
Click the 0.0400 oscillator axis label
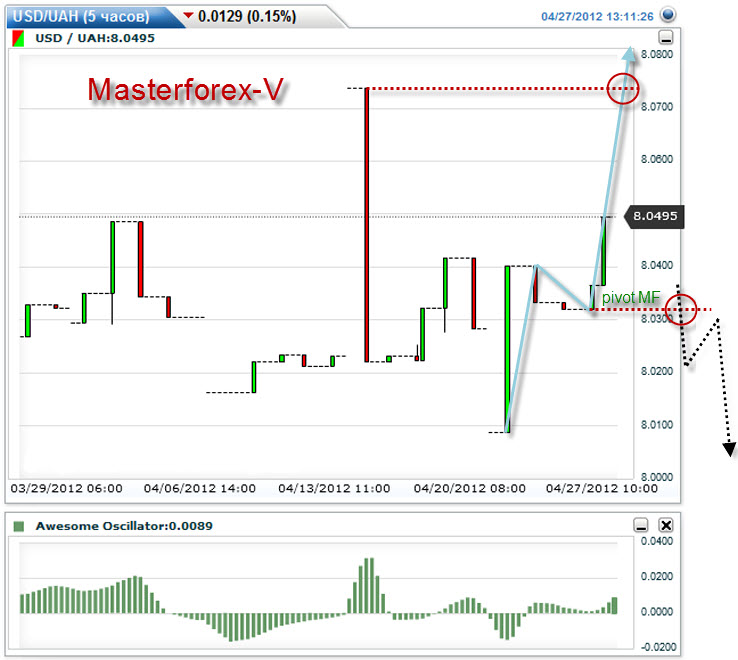click(657, 541)
